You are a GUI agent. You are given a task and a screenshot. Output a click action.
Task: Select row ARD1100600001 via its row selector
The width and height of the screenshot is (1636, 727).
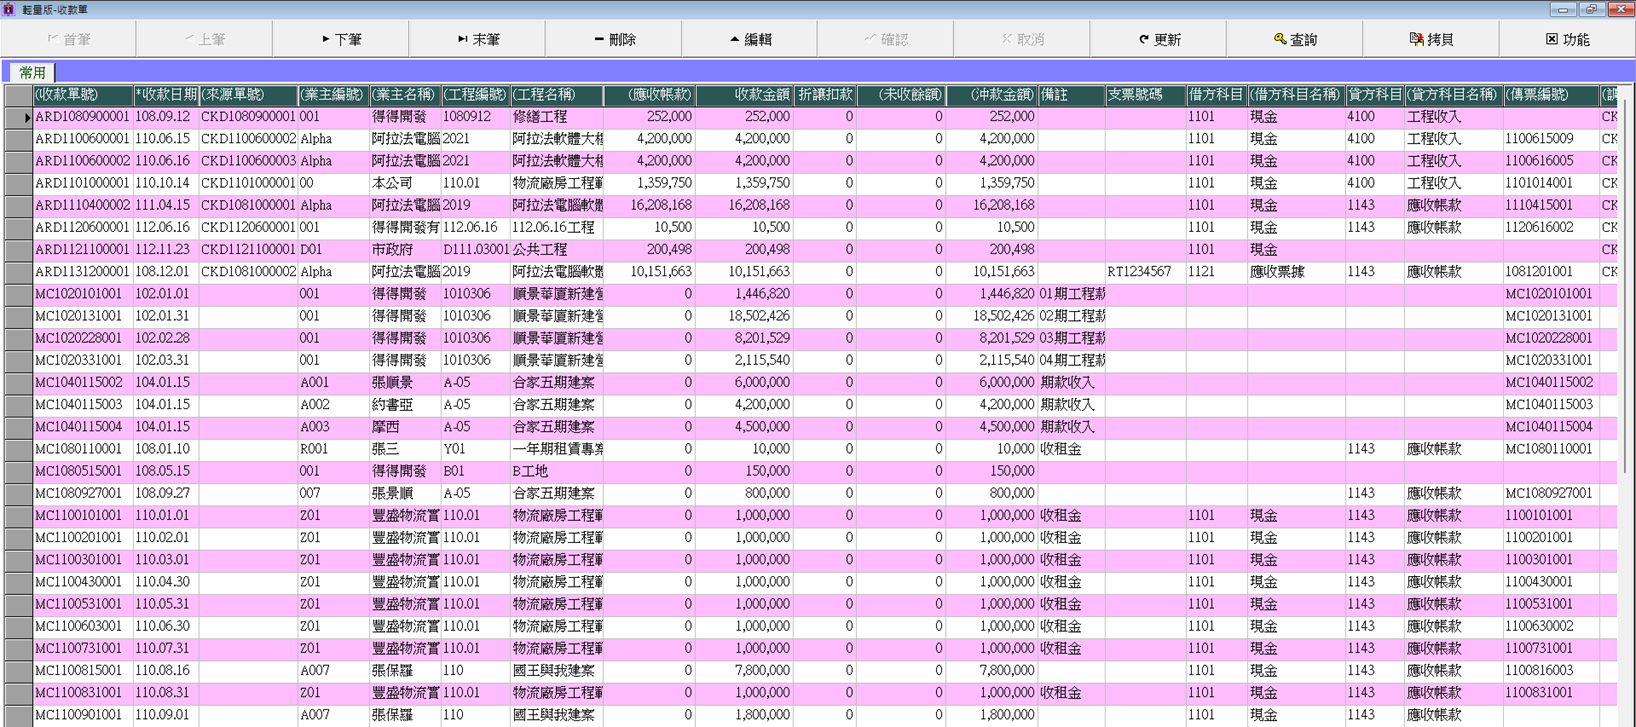click(x=18, y=139)
